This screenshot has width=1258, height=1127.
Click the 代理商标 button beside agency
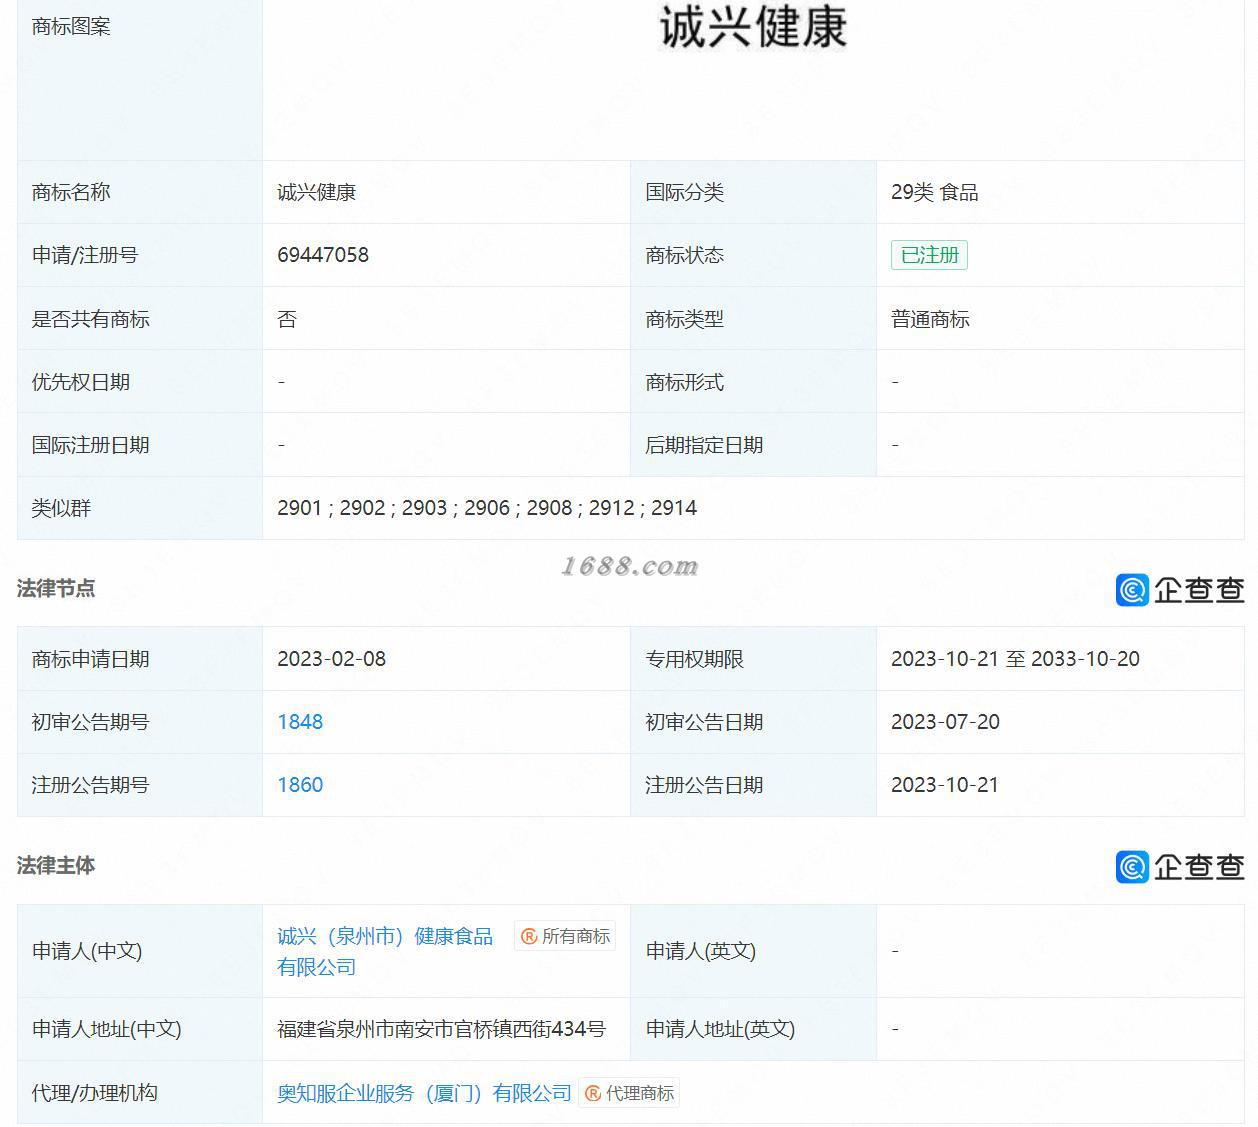point(629,1093)
